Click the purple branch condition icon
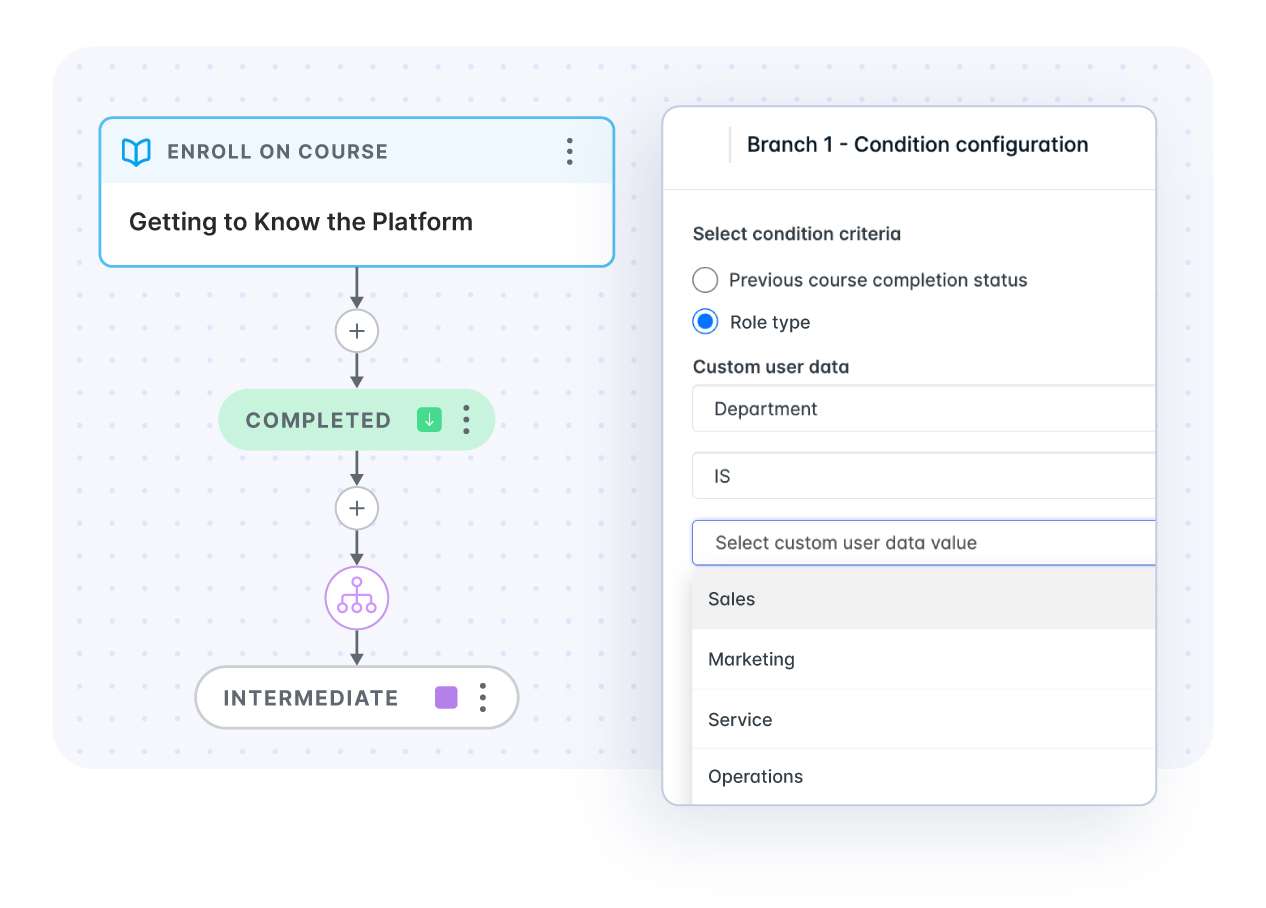Image resolution: width=1266 pixels, height=908 pixels. click(x=357, y=599)
